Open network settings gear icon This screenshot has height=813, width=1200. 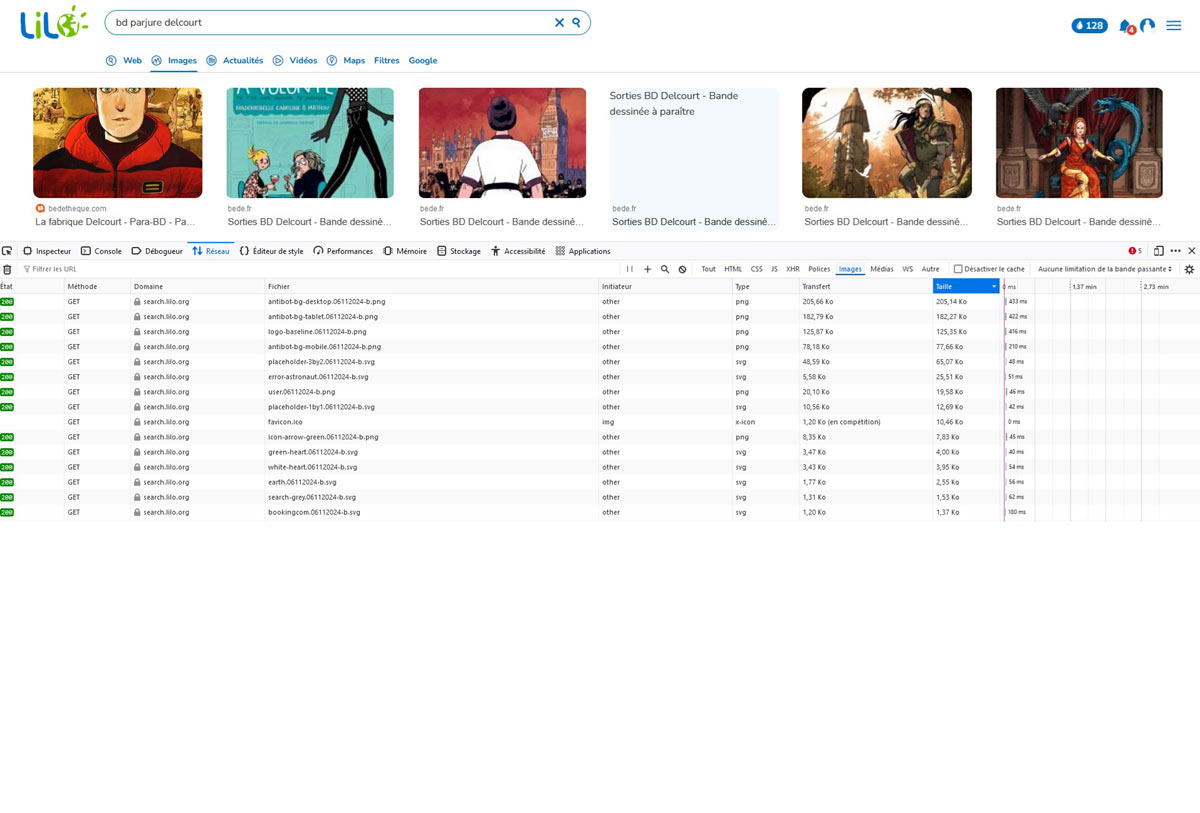click(1189, 269)
